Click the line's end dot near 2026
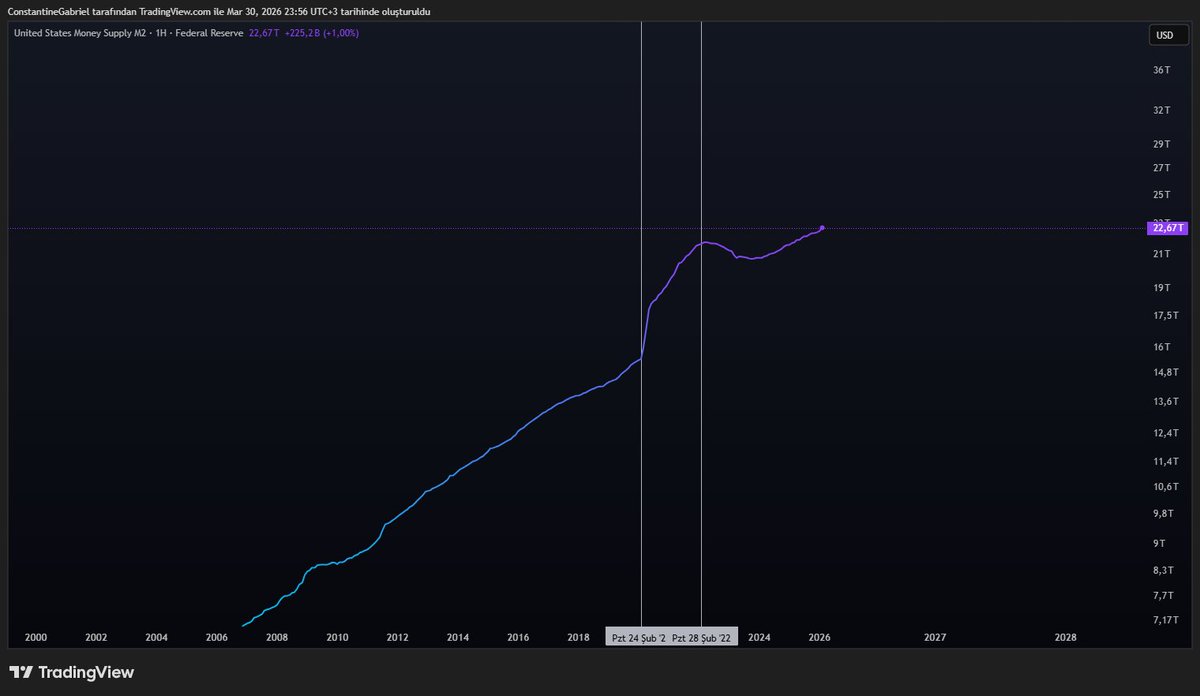This screenshot has height=696, width=1200. pos(822,228)
